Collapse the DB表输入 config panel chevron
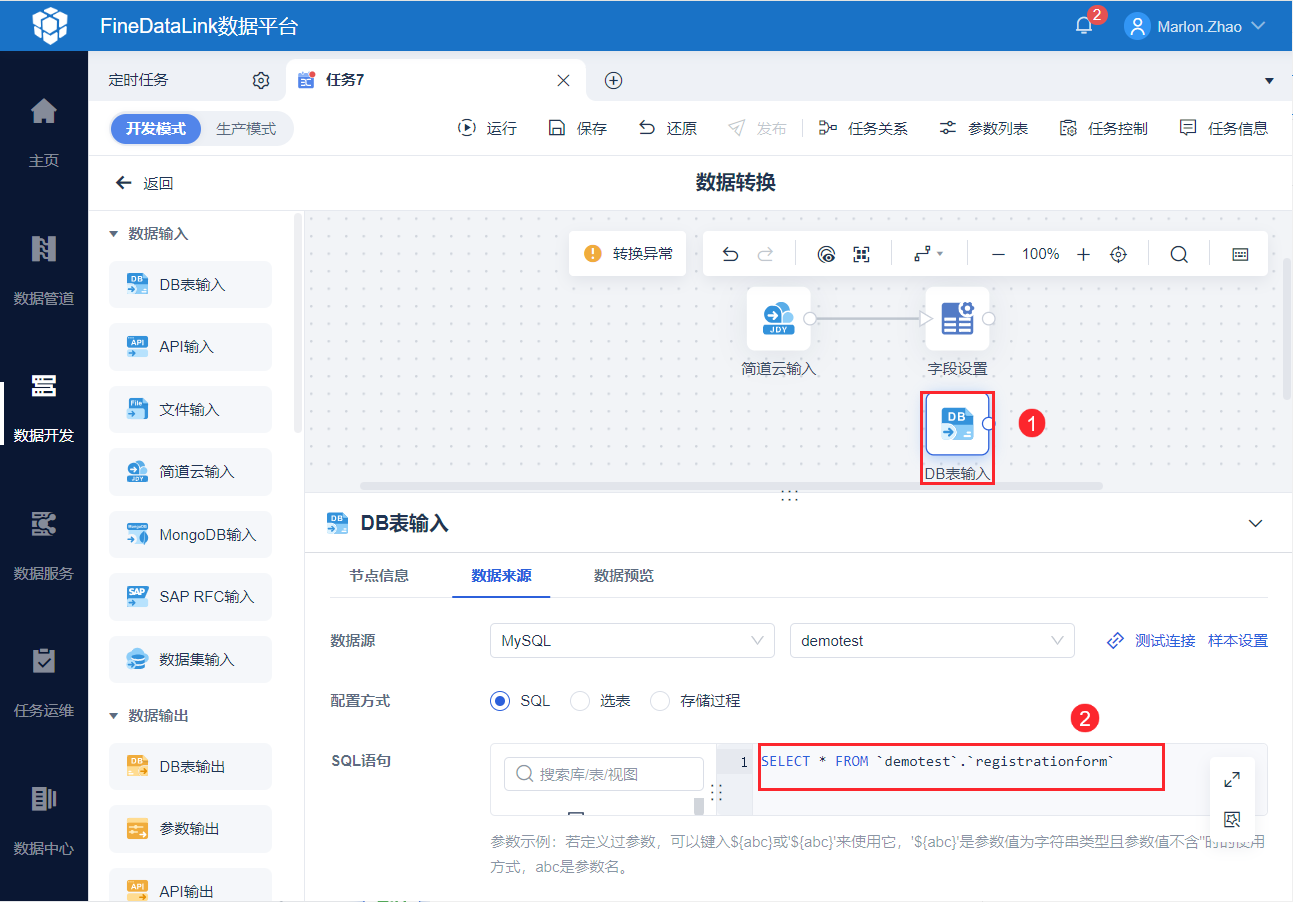 click(x=1256, y=523)
